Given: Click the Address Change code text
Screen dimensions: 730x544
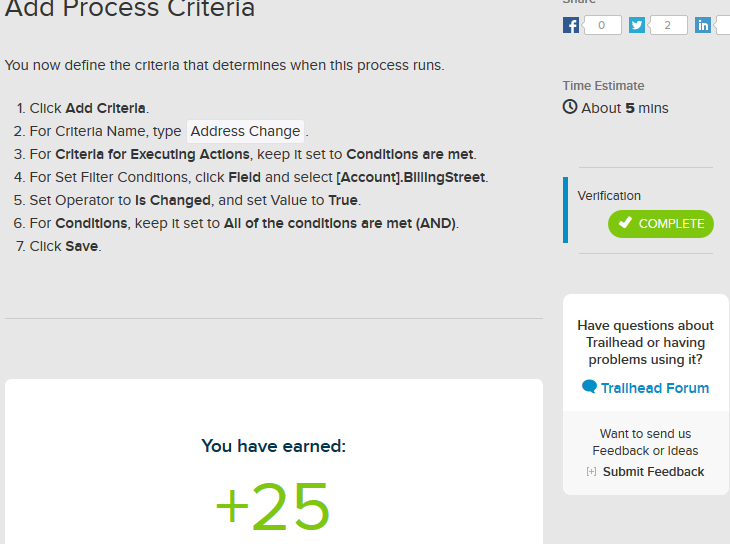Looking at the screenshot, I should click(245, 131).
